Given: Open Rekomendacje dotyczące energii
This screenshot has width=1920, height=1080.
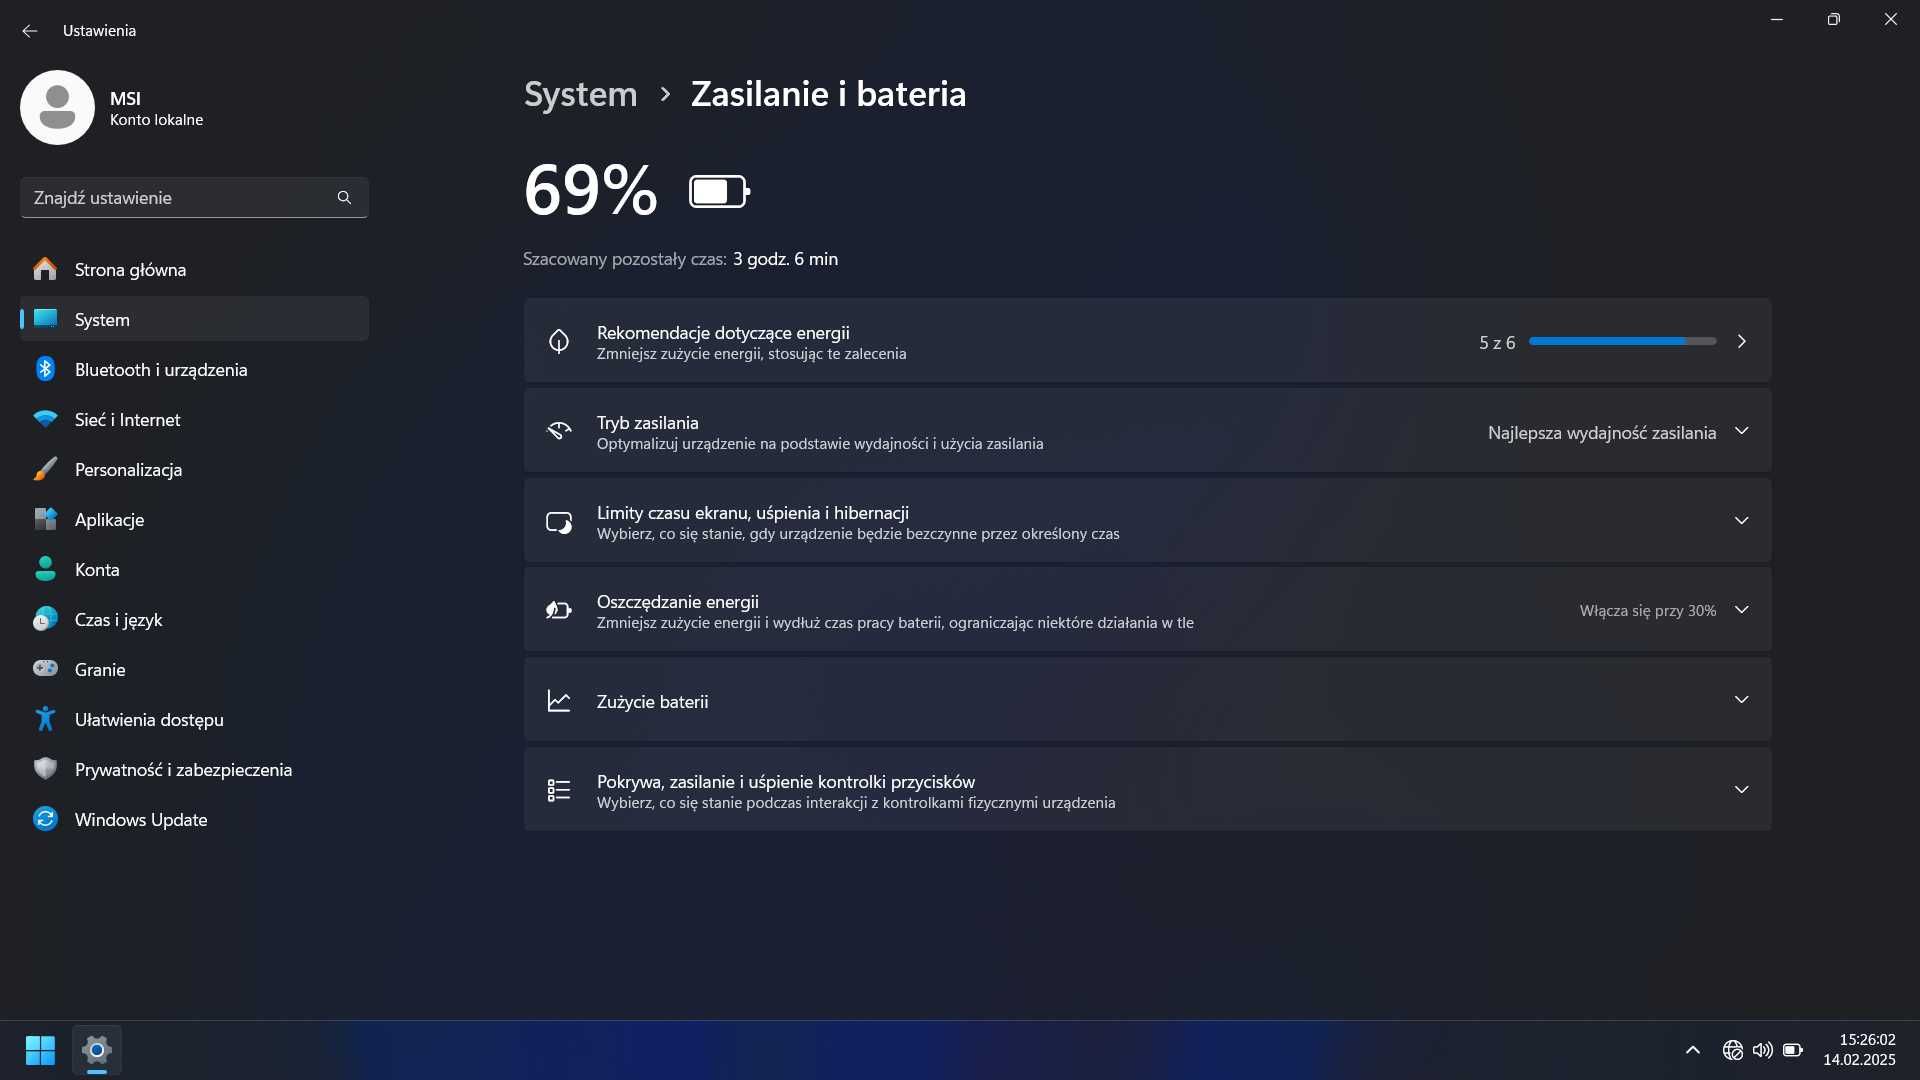Looking at the screenshot, I should (1000, 342).
